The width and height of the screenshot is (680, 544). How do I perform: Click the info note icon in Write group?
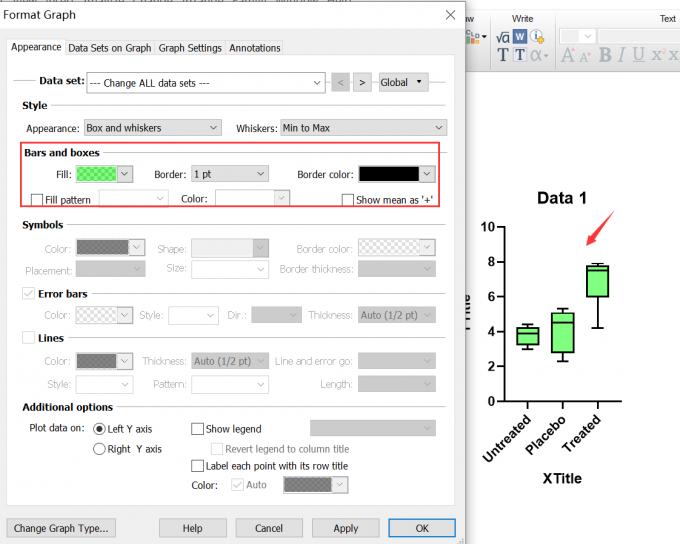(537, 36)
